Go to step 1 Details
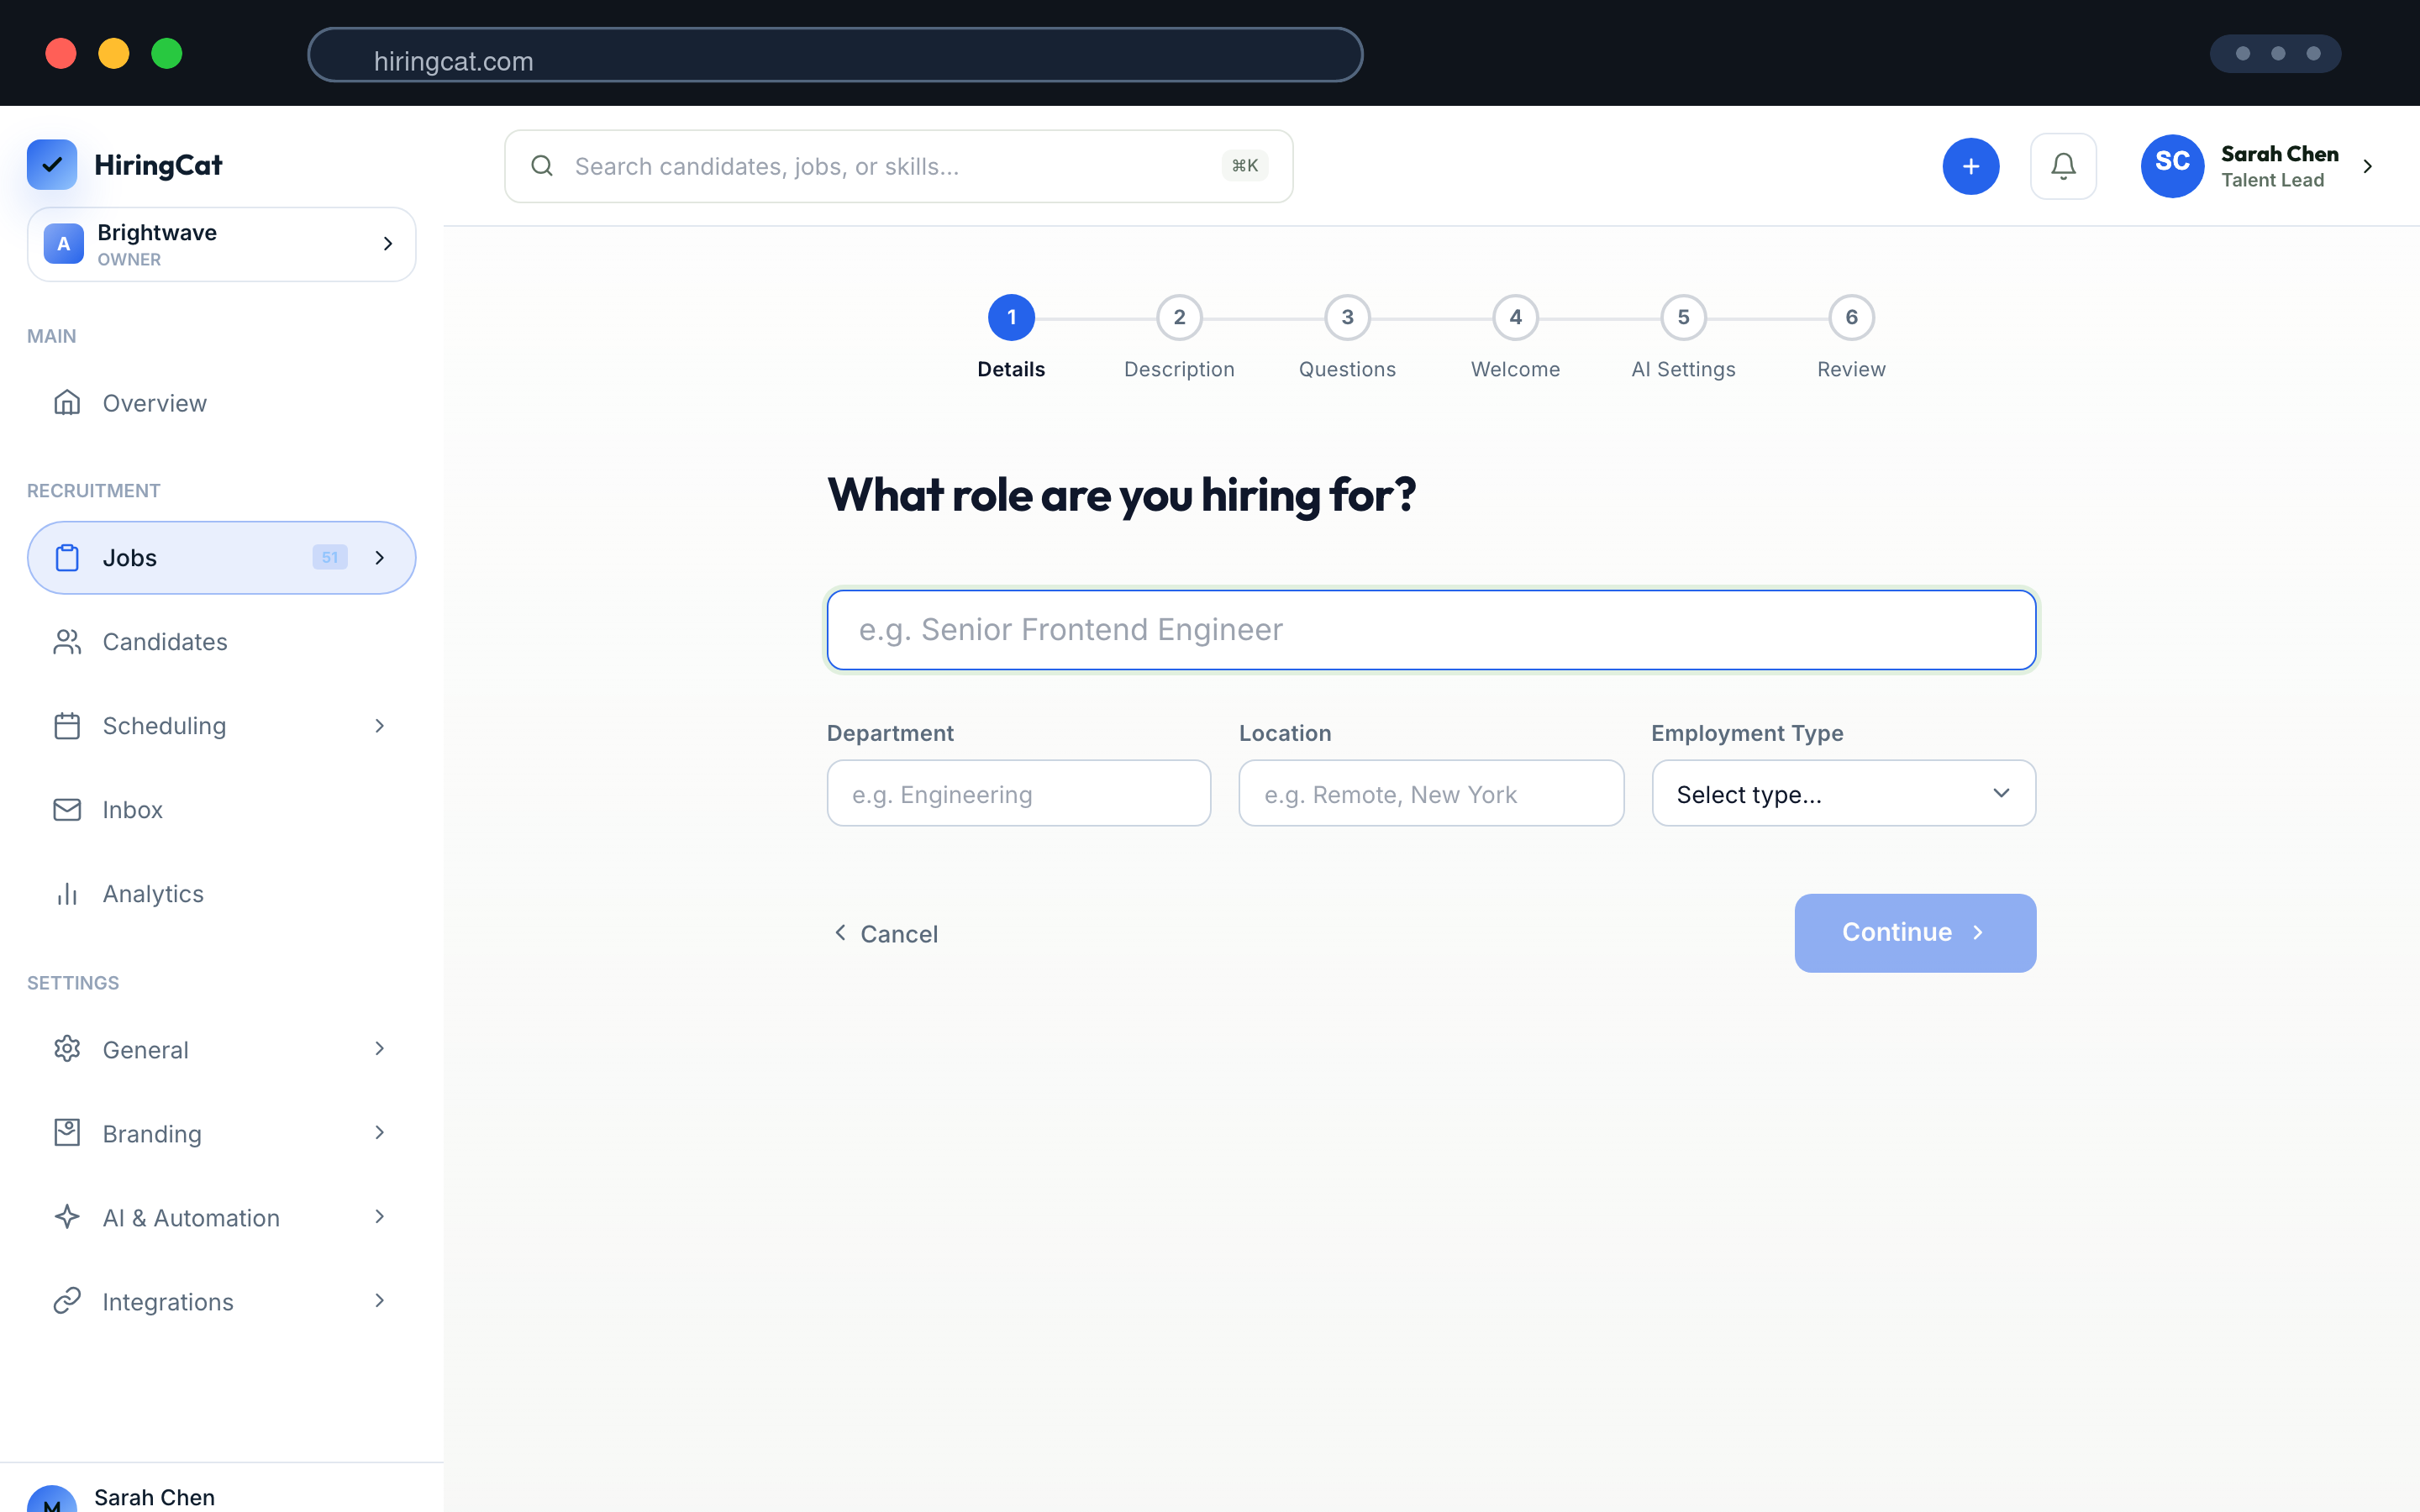The image size is (2420, 1512). click(x=1011, y=318)
